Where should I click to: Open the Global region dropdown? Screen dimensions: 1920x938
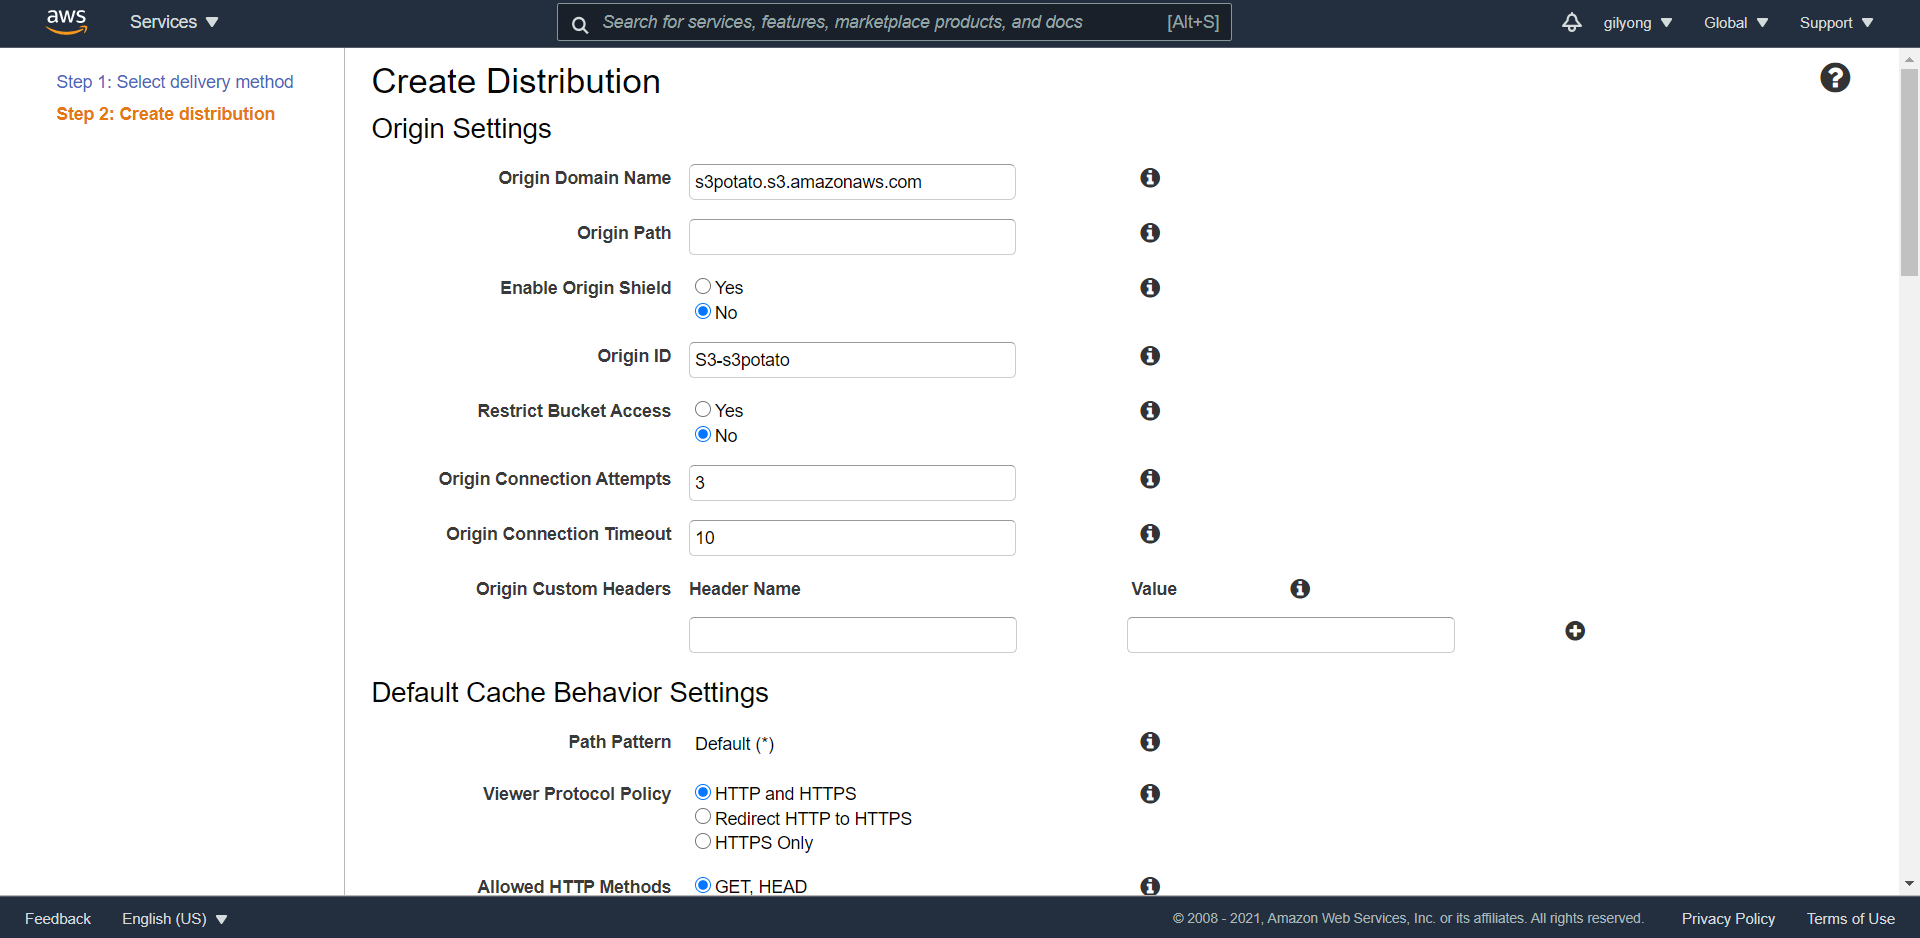1736,23
